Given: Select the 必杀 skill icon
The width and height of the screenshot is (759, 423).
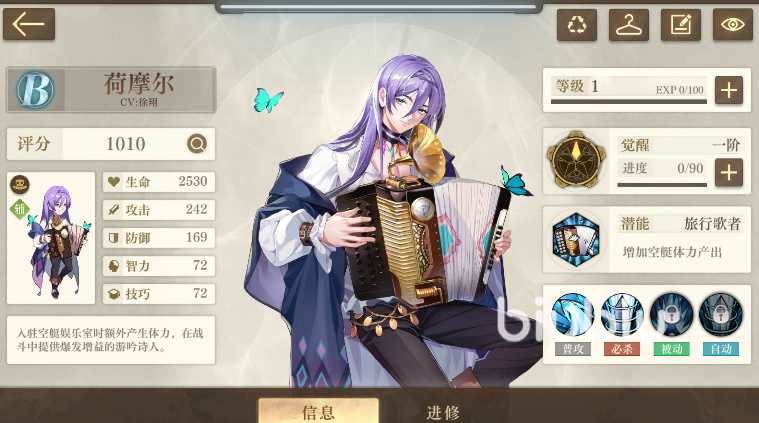Looking at the screenshot, I should pos(622,315).
